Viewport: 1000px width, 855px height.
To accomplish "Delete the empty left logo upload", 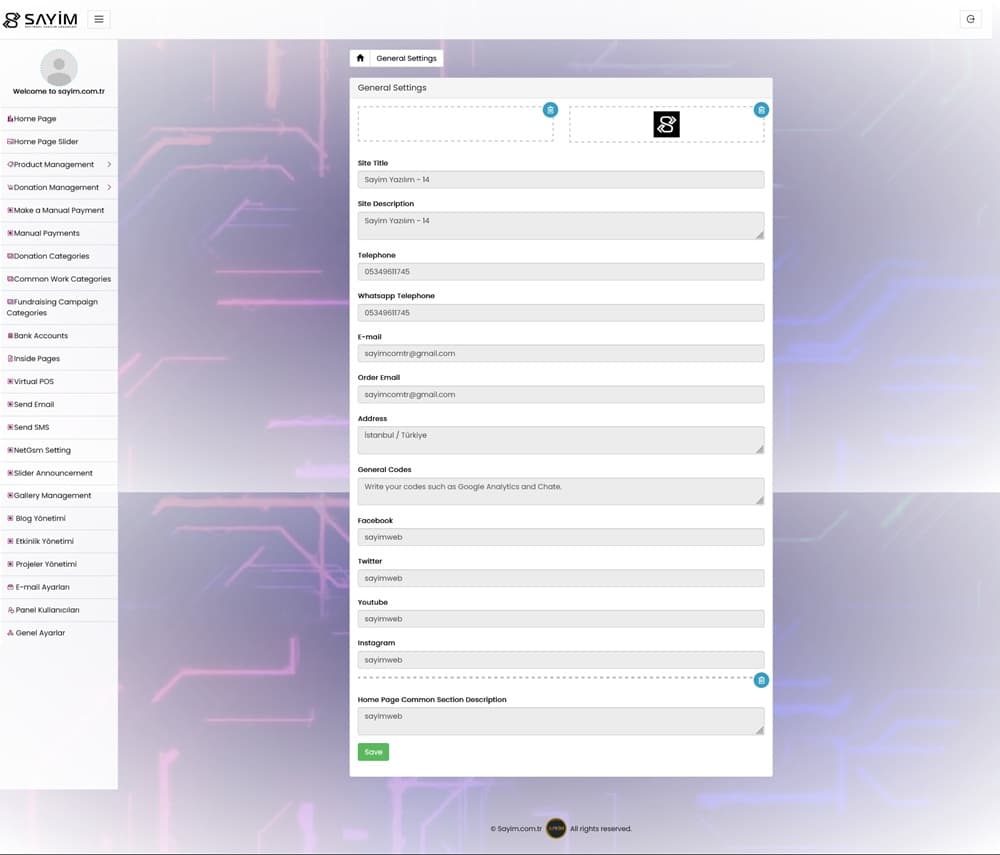I will [550, 110].
